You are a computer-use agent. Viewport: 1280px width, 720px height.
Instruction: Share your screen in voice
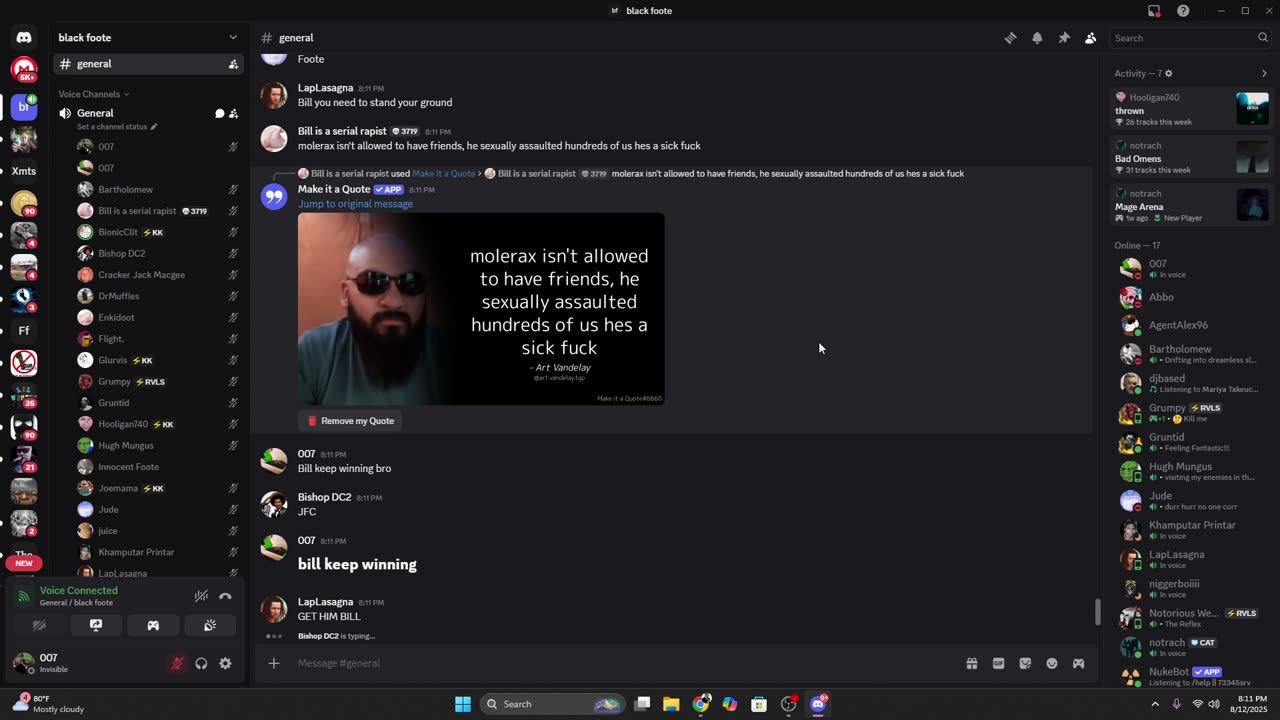coord(96,625)
